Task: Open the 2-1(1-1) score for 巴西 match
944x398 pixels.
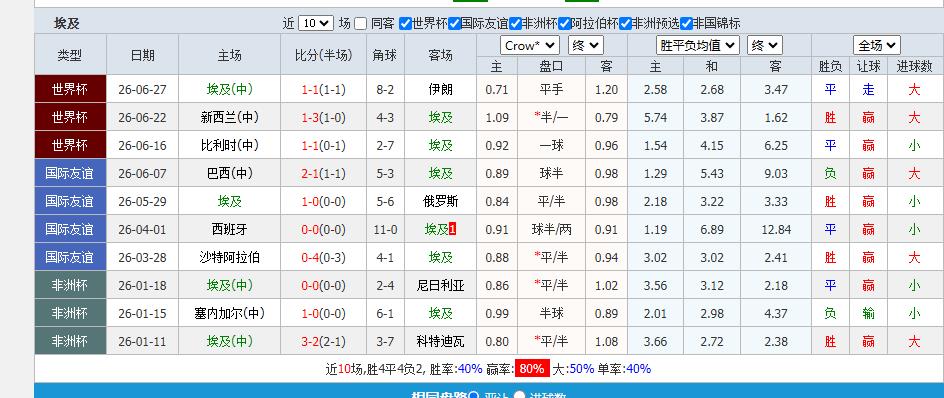Action: [323, 173]
